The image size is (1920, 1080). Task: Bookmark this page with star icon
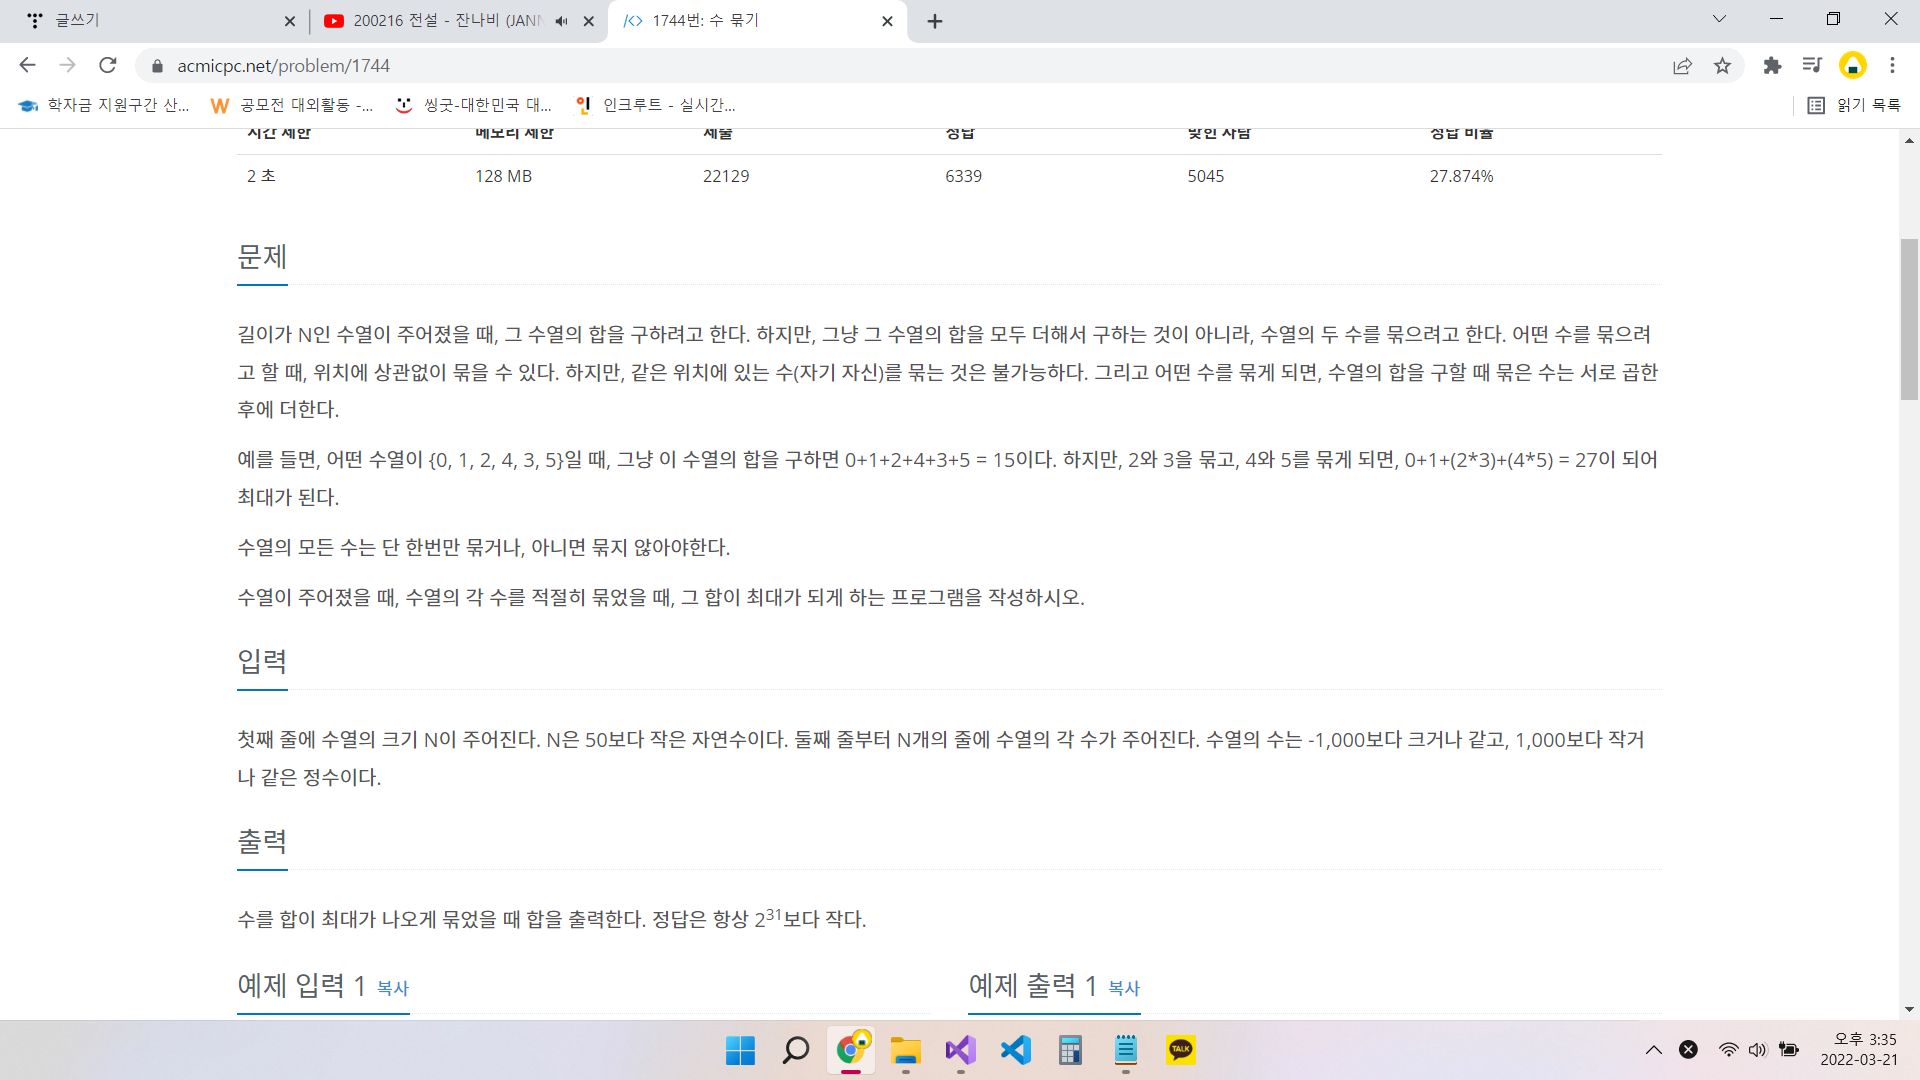pos(1722,65)
